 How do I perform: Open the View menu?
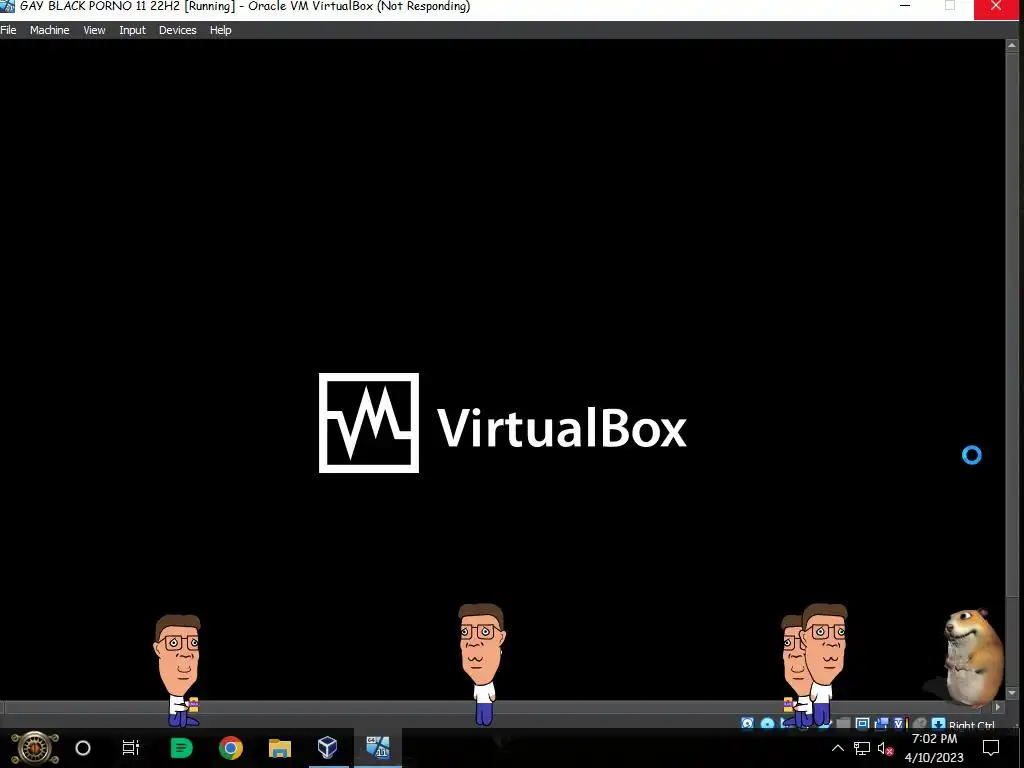click(x=94, y=30)
